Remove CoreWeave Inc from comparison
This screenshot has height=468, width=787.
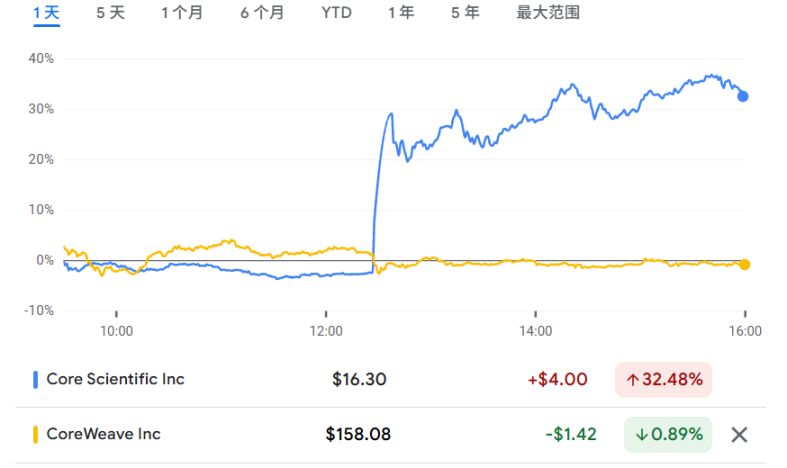pyautogui.click(x=739, y=434)
